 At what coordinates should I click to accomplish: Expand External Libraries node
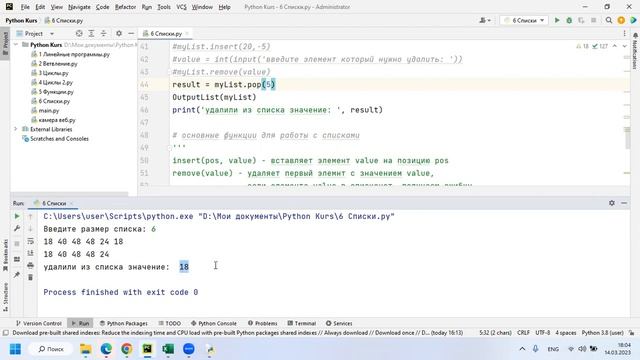coord(16,129)
